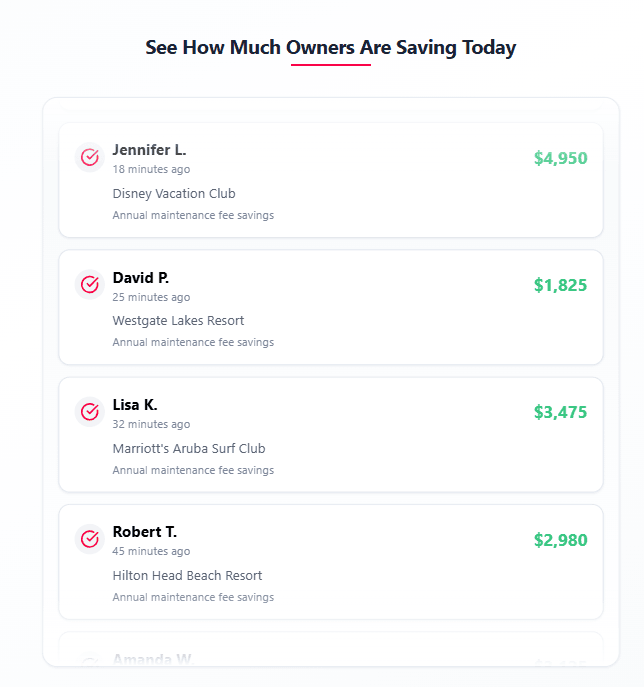Open Marriott's Aruba Surf Club resort name
The width and height of the screenshot is (644, 687).
point(189,448)
